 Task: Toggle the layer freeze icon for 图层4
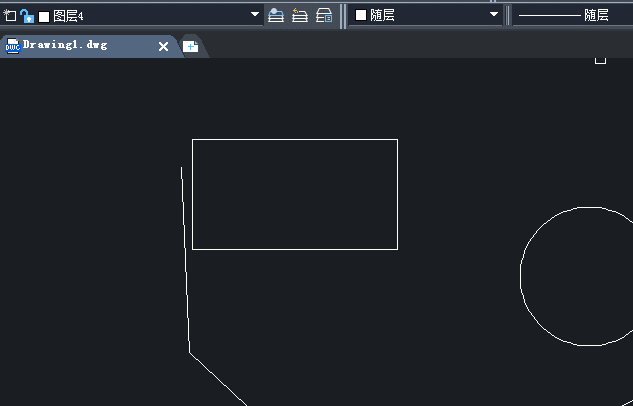pyautogui.click(x=9, y=16)
